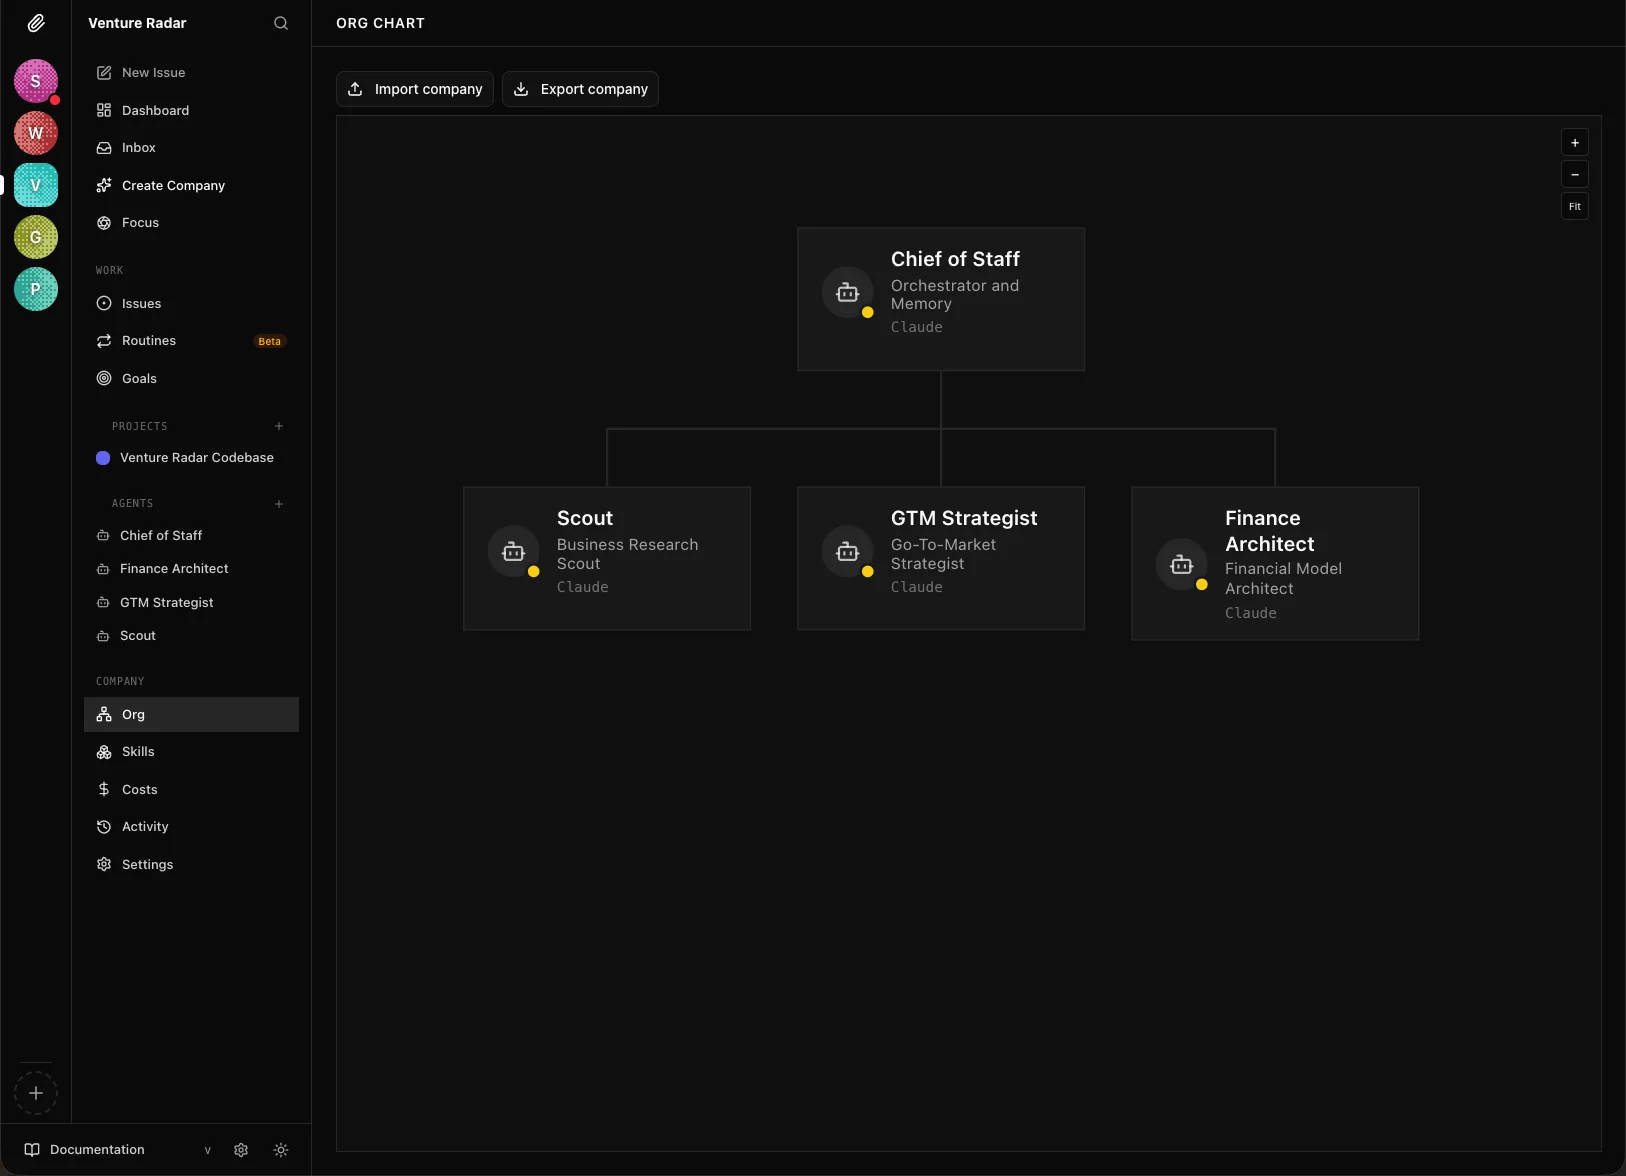Open the Inbox panel
The height and width of the screenshot is (1176, 1626).
[x=137, y=147]
